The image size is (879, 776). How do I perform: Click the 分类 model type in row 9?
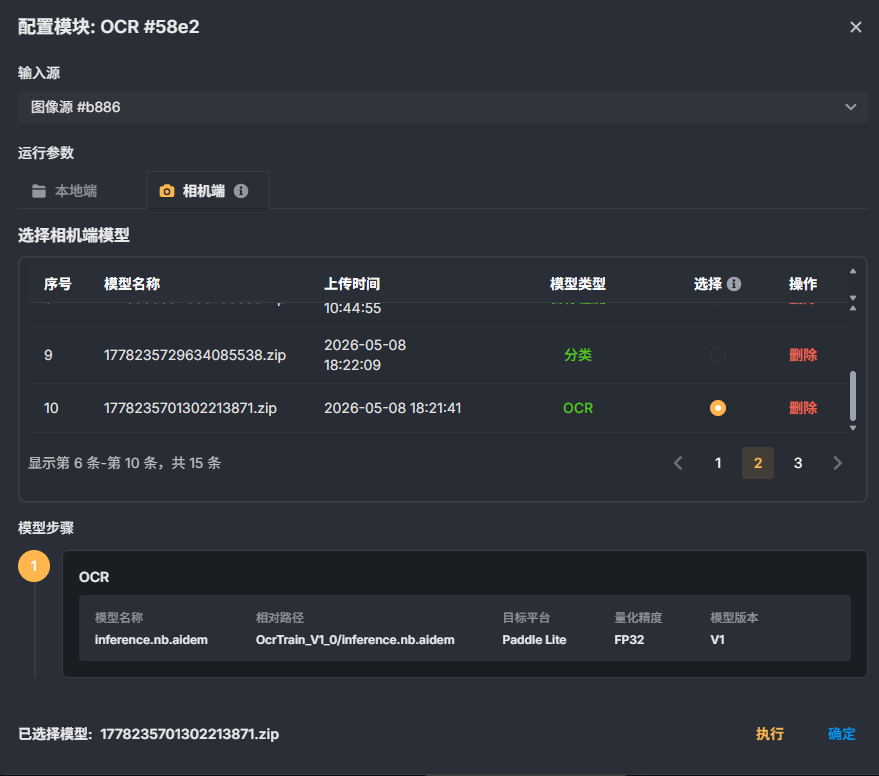(578, 355)
